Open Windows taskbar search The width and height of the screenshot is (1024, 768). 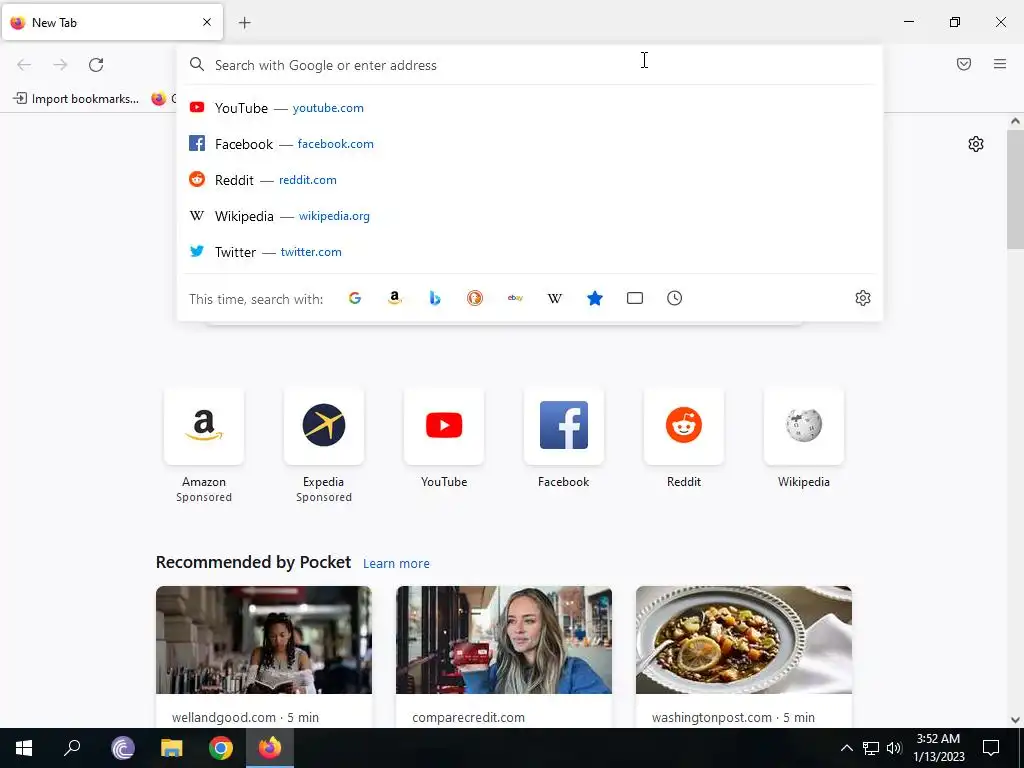click(x=72, y=748)
